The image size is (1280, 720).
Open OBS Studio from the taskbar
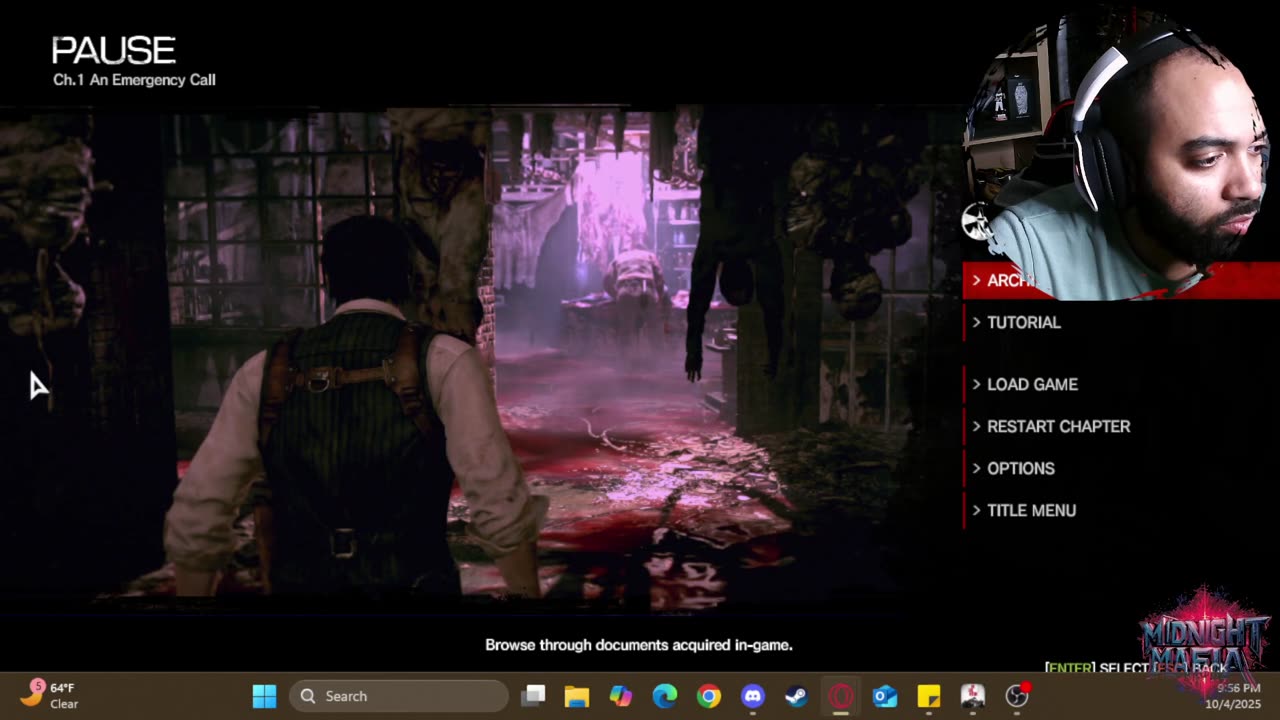click(x=1017, y=696)
